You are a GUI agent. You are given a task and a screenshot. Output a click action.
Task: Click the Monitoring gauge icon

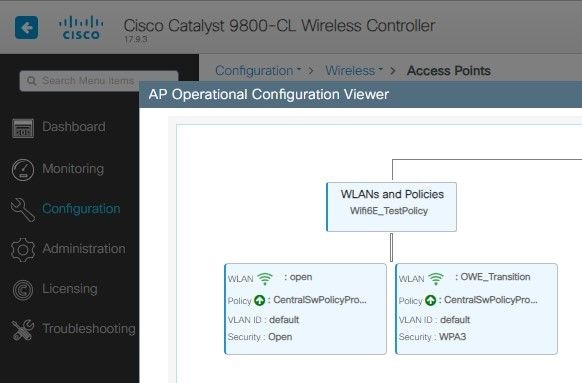[23, 170]
